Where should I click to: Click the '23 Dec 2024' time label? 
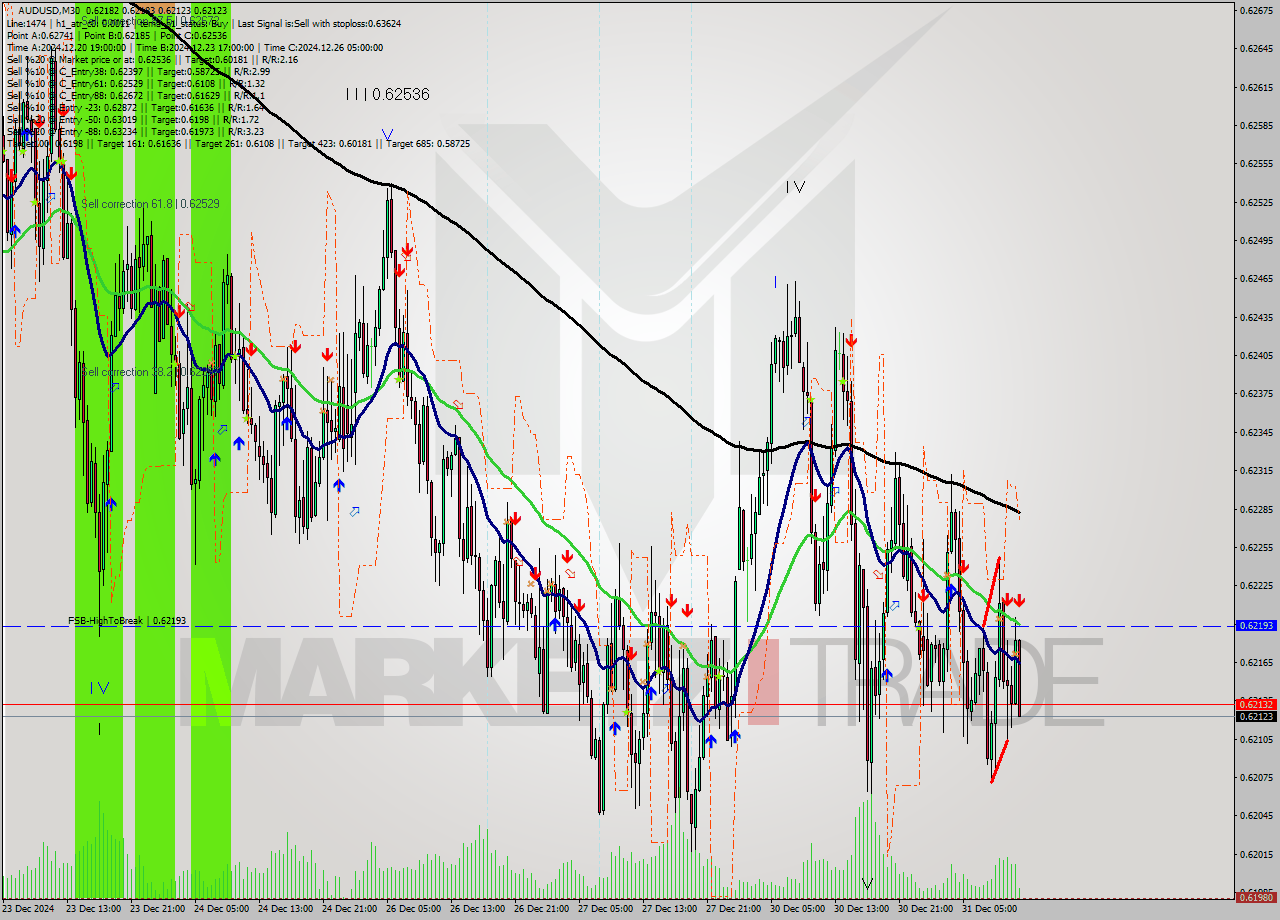tap(30, 909)
